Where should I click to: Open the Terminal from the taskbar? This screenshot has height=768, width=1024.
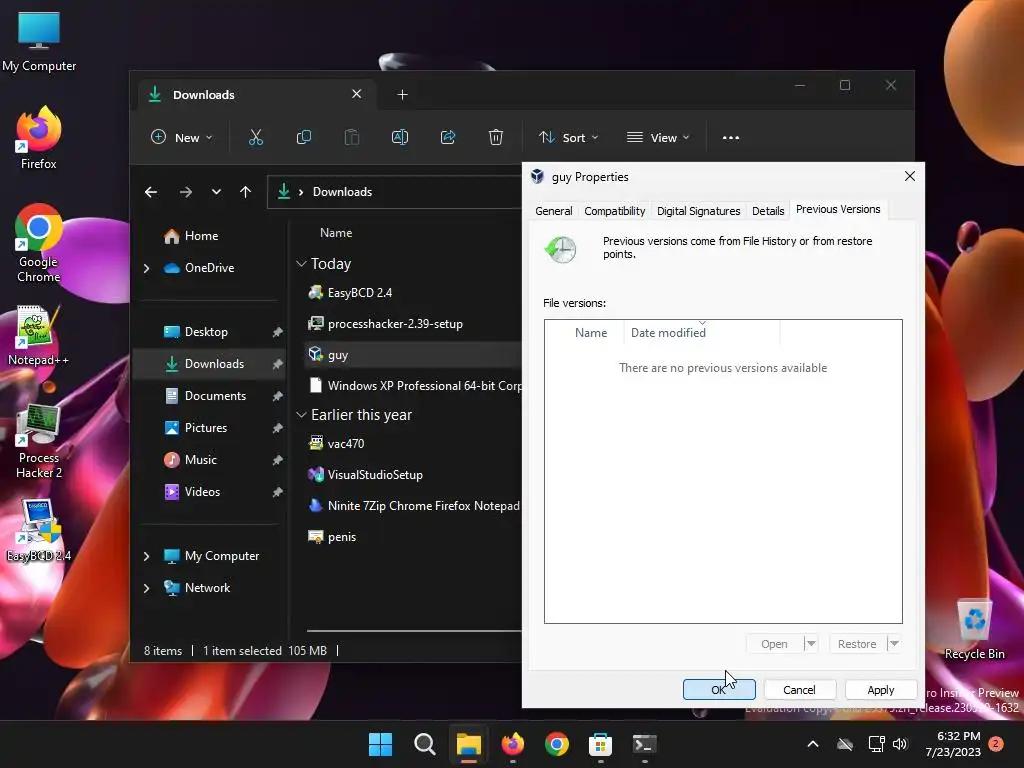pos(644,744)
